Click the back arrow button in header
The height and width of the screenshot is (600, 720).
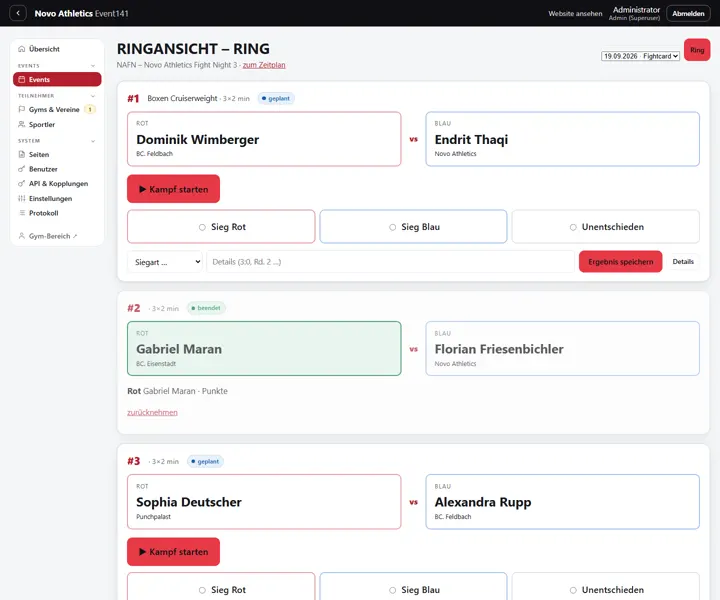pyautogui.click(x=18, y=13)
